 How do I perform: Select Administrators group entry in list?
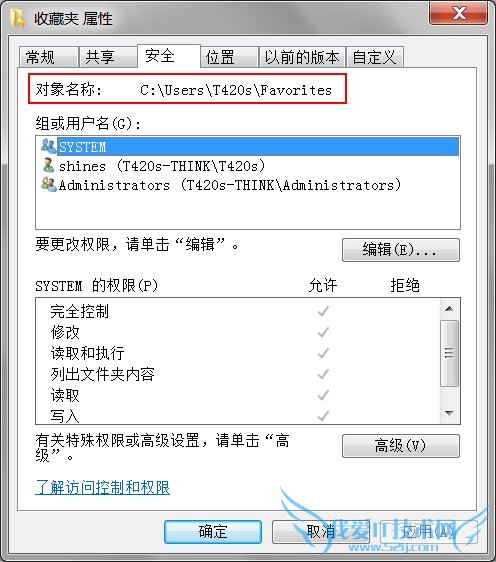point(230,185)
